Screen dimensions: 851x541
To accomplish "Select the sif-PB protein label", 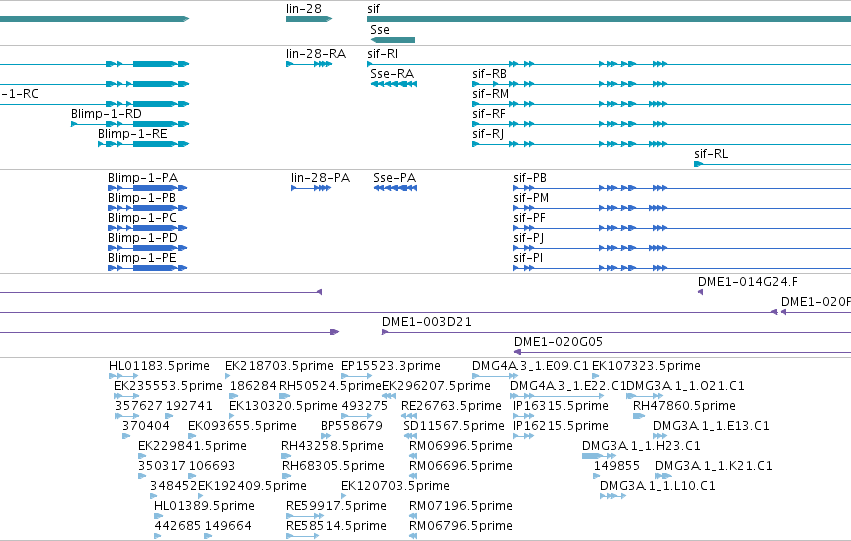I will 530,178.
